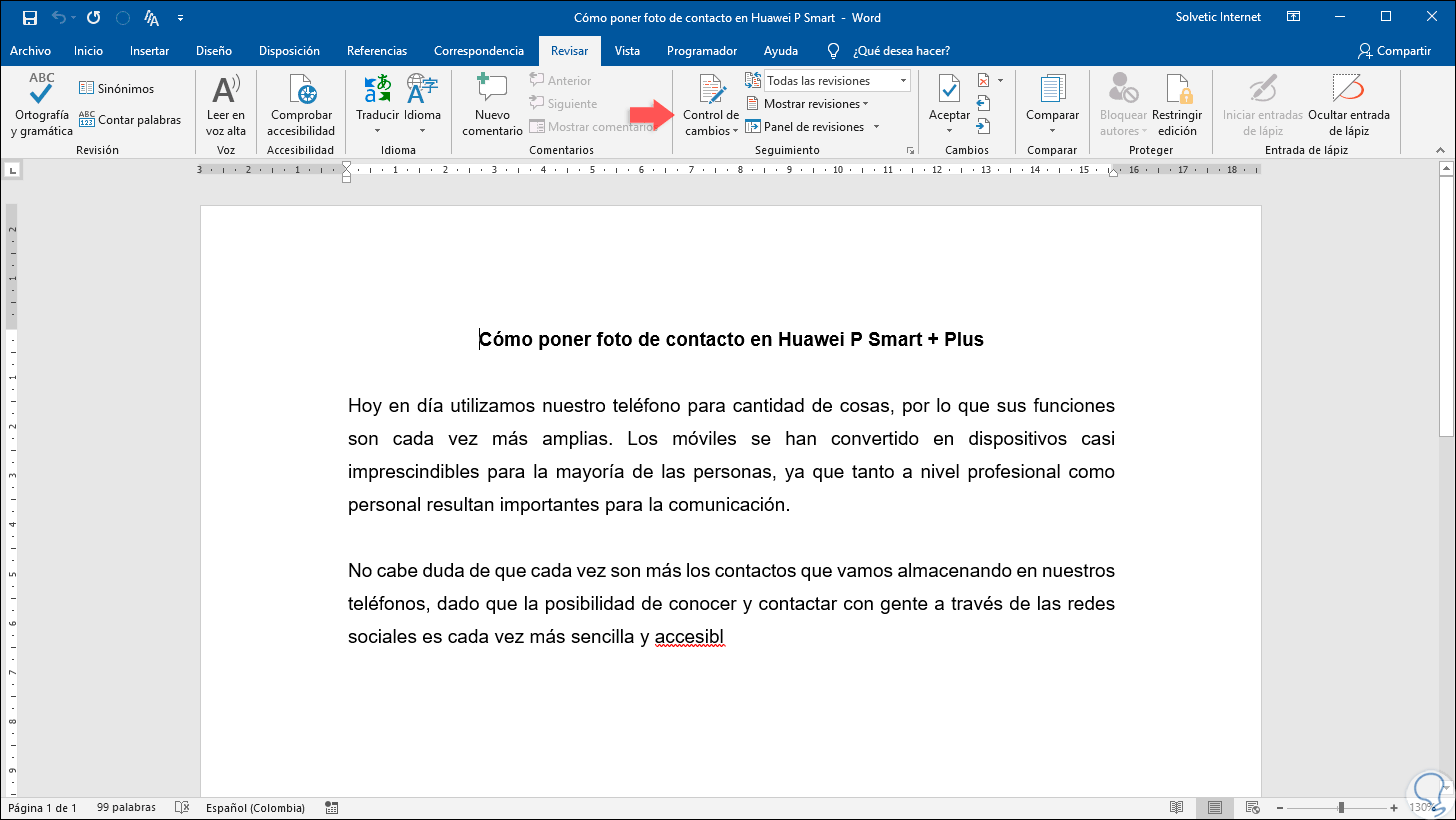The height and width of the screenshot is (820, 1456).
Task: Click the Solvetic Internet account name
Action: coord(1219,17)
